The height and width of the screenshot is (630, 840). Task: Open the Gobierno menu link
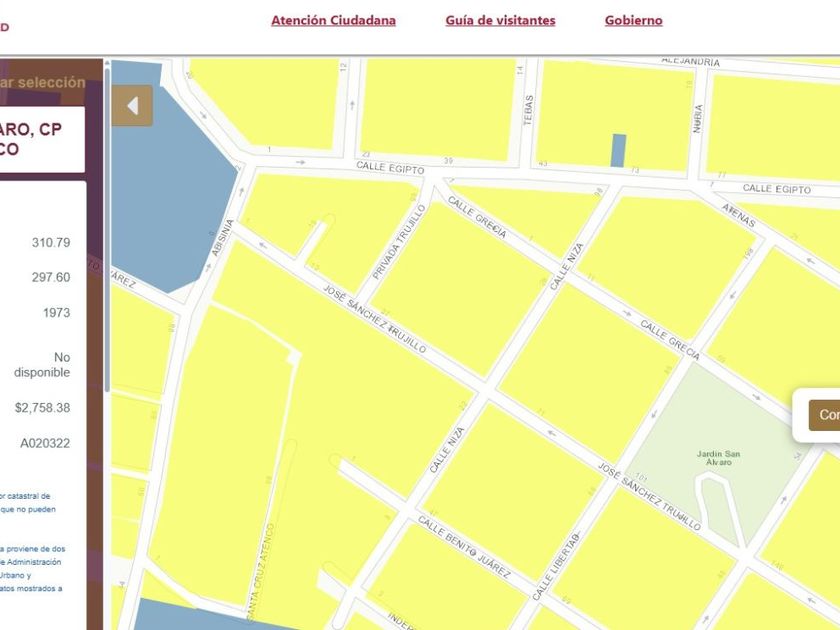click(634, 20)
